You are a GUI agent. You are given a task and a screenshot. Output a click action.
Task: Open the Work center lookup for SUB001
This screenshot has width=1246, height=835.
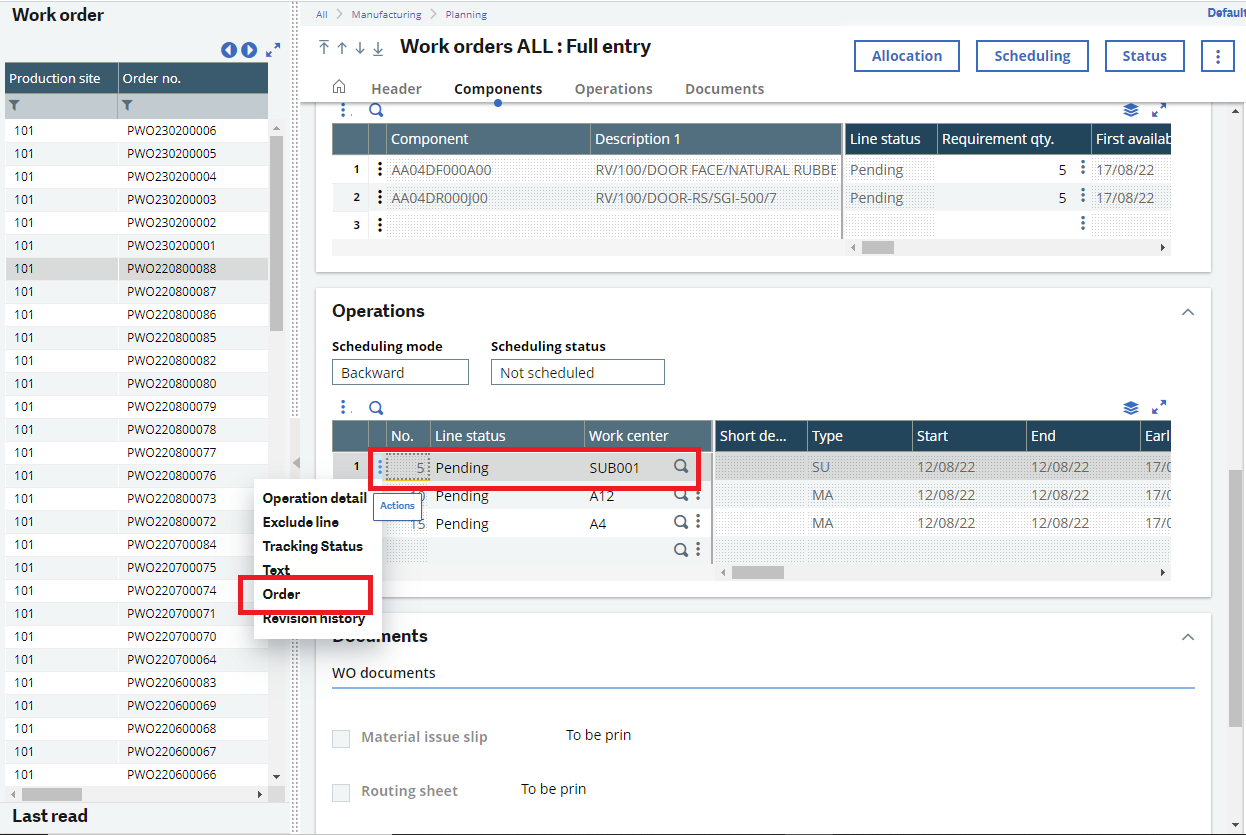click(x=681, y=468)
